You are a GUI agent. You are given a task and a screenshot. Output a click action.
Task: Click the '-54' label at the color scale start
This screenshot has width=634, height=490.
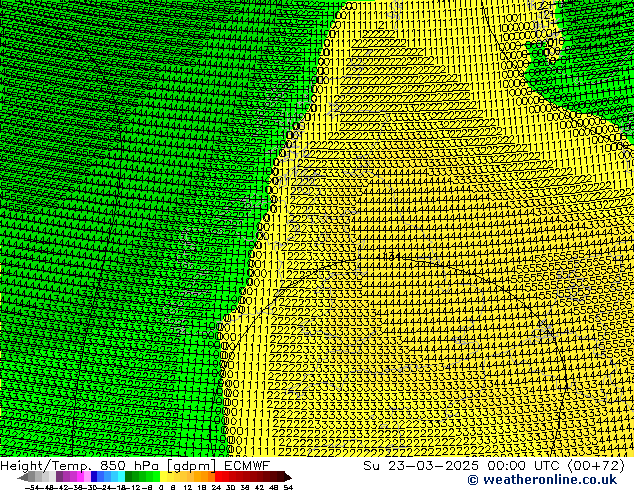[32, 487]
